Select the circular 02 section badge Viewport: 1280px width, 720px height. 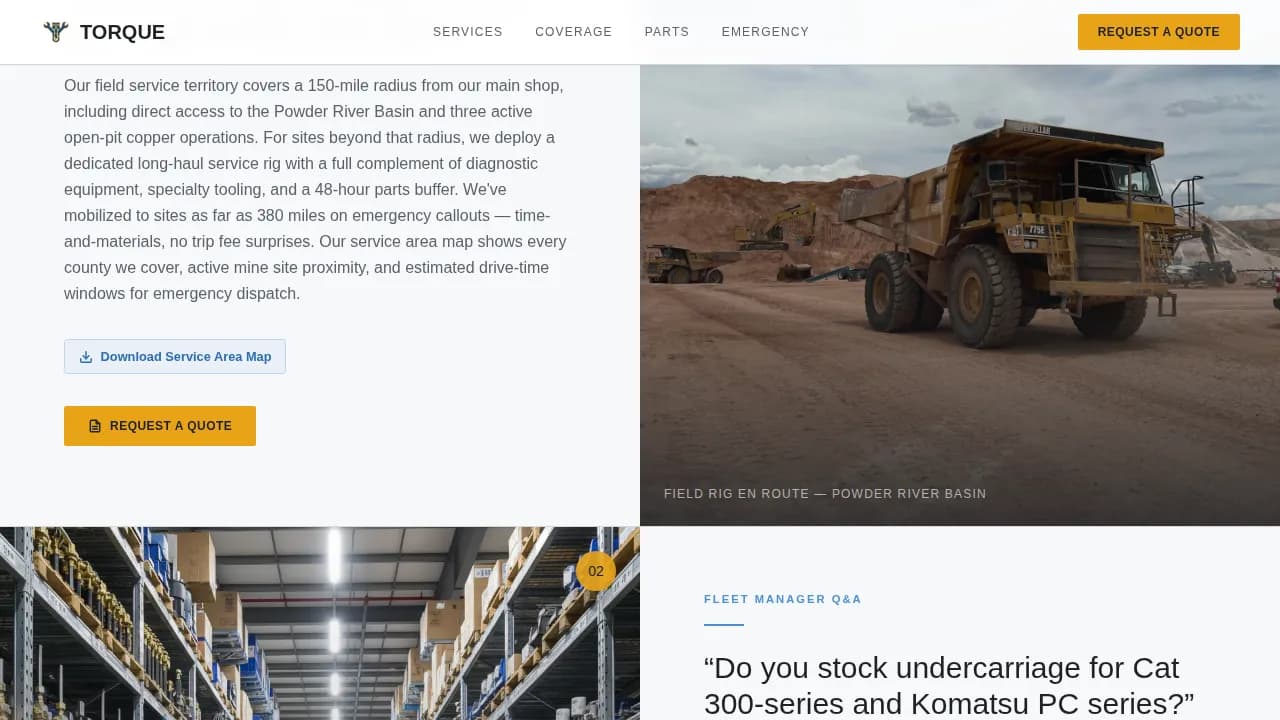[x=596, y=571]
